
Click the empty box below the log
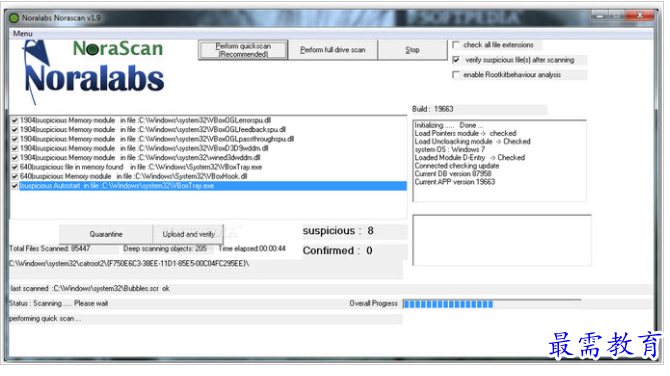pyautogui.click(x=502, y=241)
